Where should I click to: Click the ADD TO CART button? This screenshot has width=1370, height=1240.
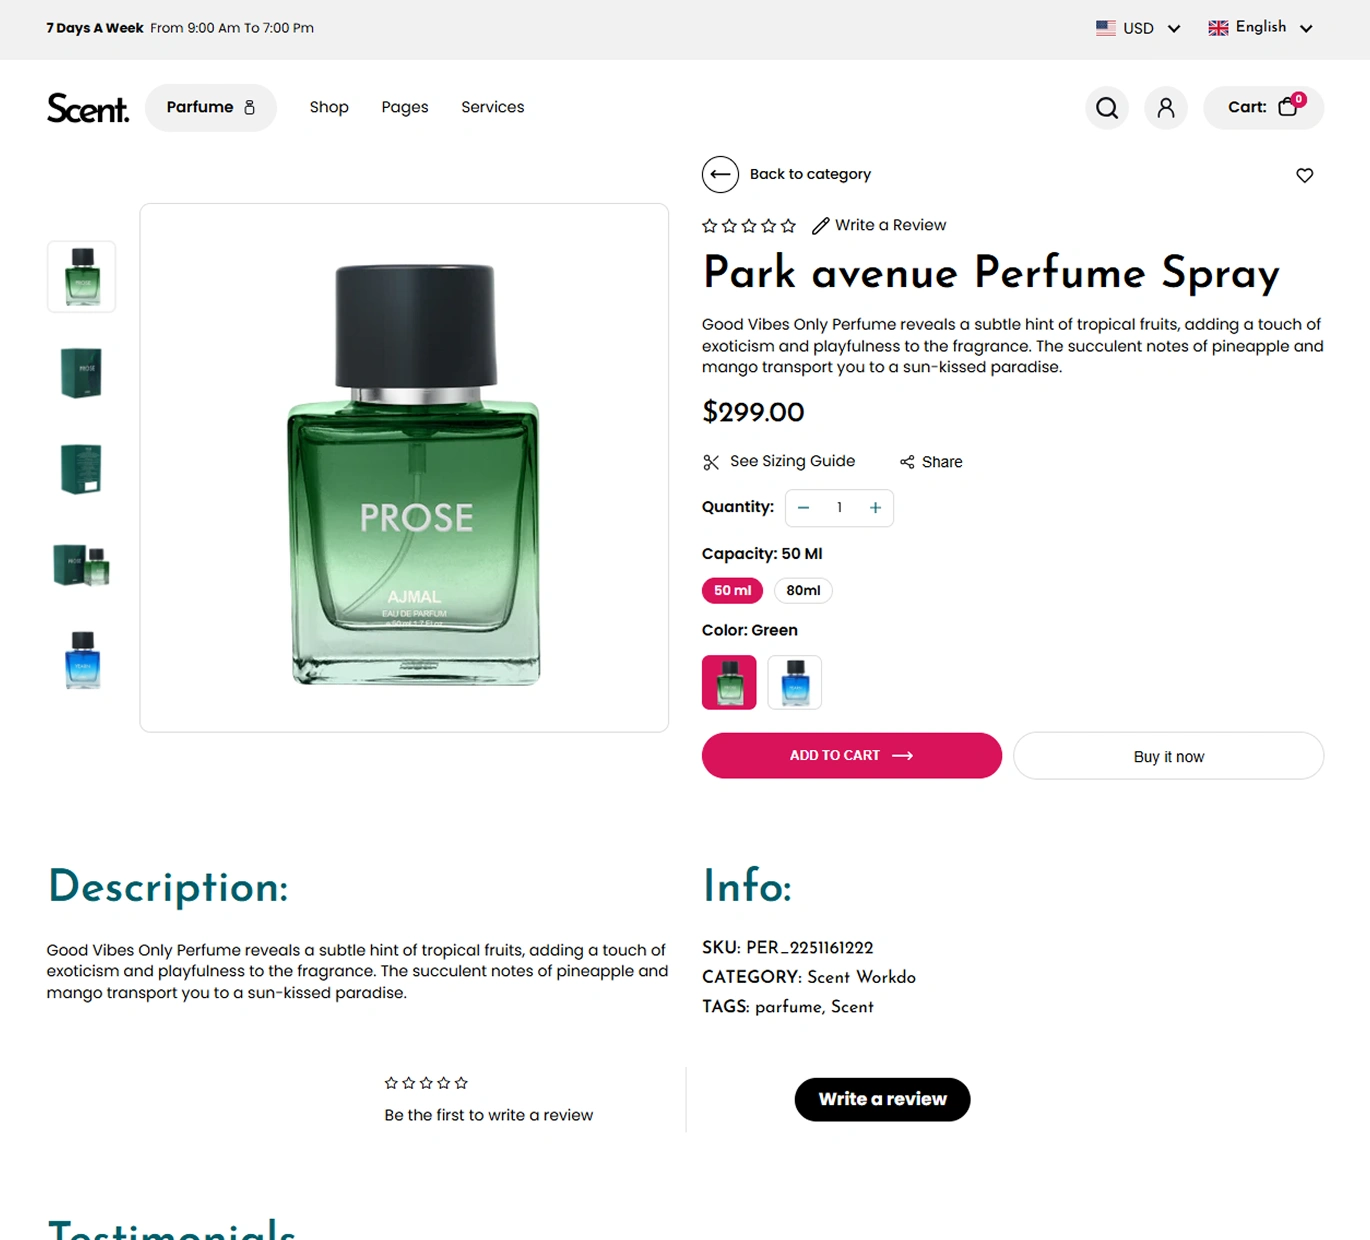tap(851, 755)
